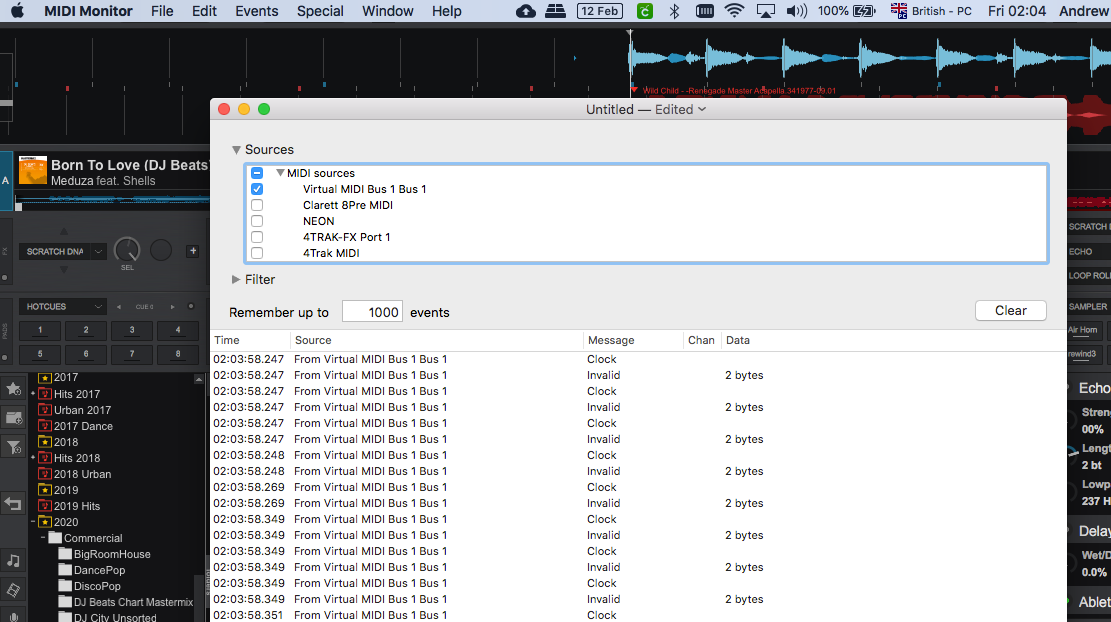Viewport: 1111px width, 622px height.
Task: Enable the 4TRAK-FX Port 1 source
Action: pyautogui.click(x=257, y=237)
